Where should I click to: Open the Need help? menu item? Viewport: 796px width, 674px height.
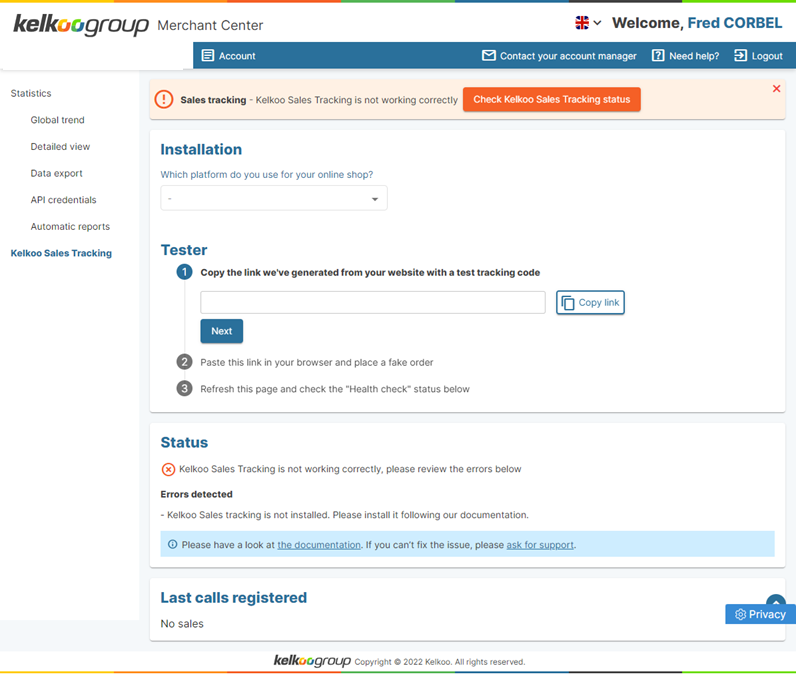pyautogui.click(x=685, y=56)
